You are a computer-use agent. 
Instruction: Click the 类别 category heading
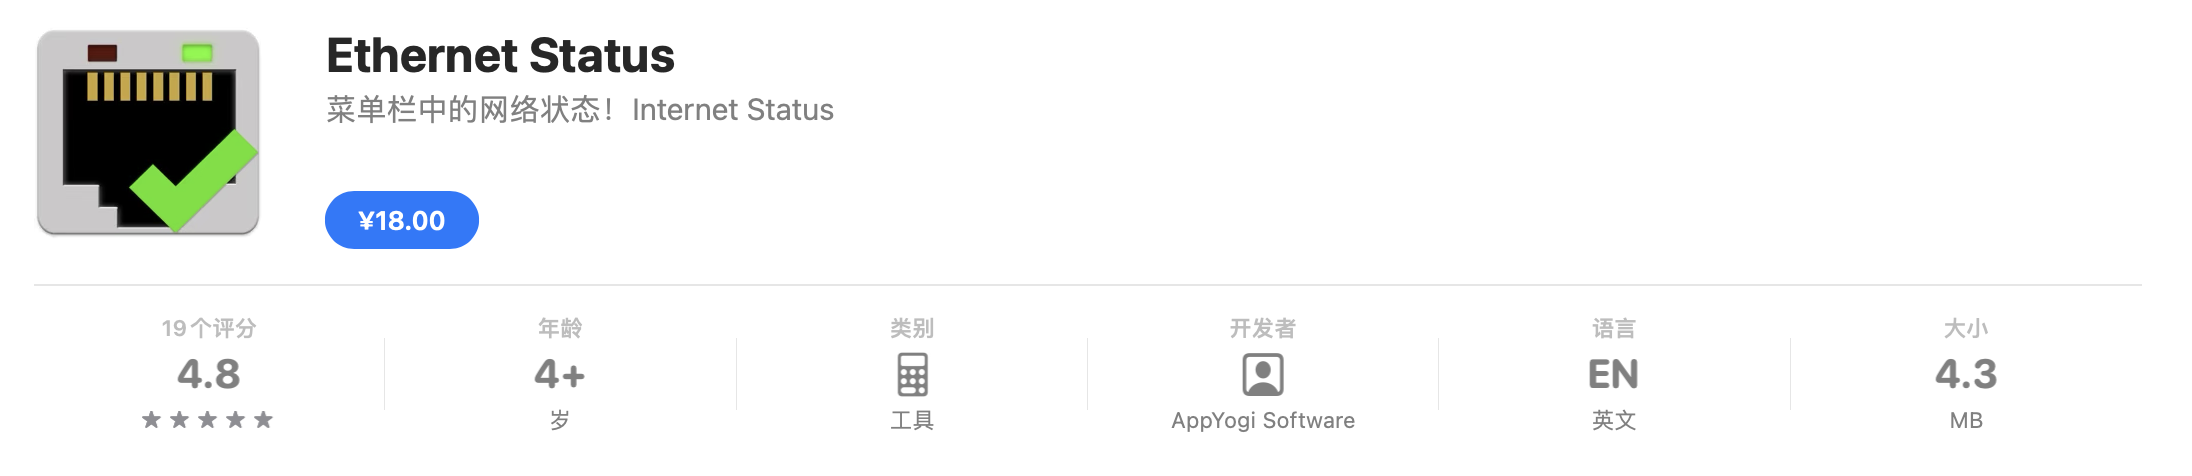click(912, 328)
